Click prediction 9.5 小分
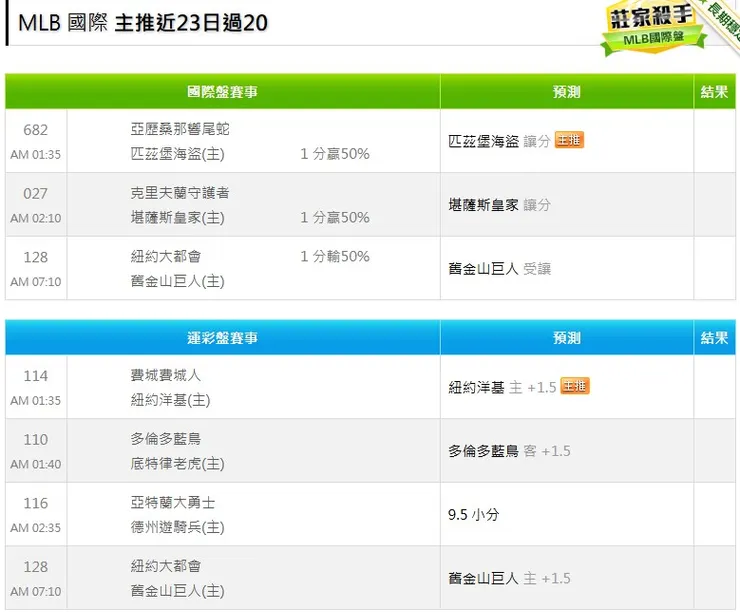The height and width of the screenshot is (612, 740). [473, 515]
